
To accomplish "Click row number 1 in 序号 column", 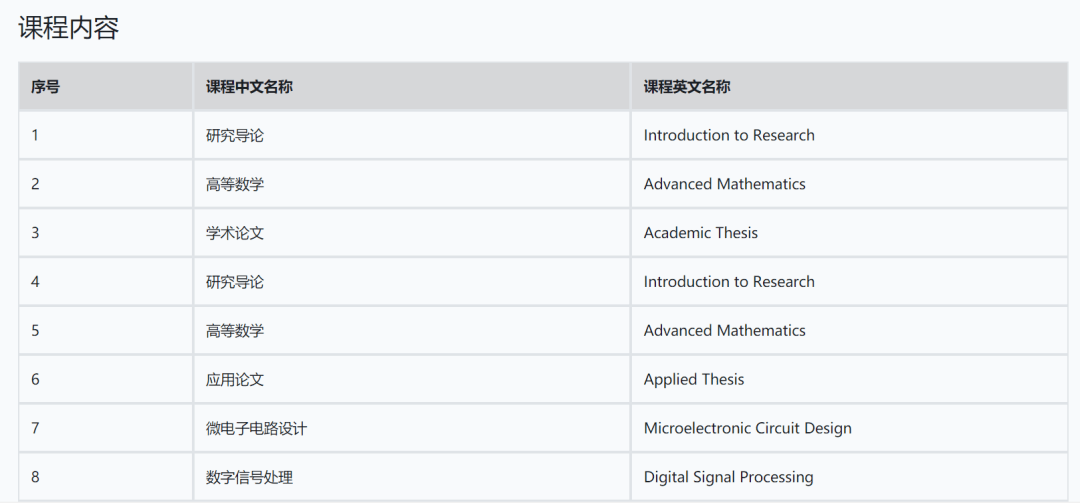I will (36, 135).
